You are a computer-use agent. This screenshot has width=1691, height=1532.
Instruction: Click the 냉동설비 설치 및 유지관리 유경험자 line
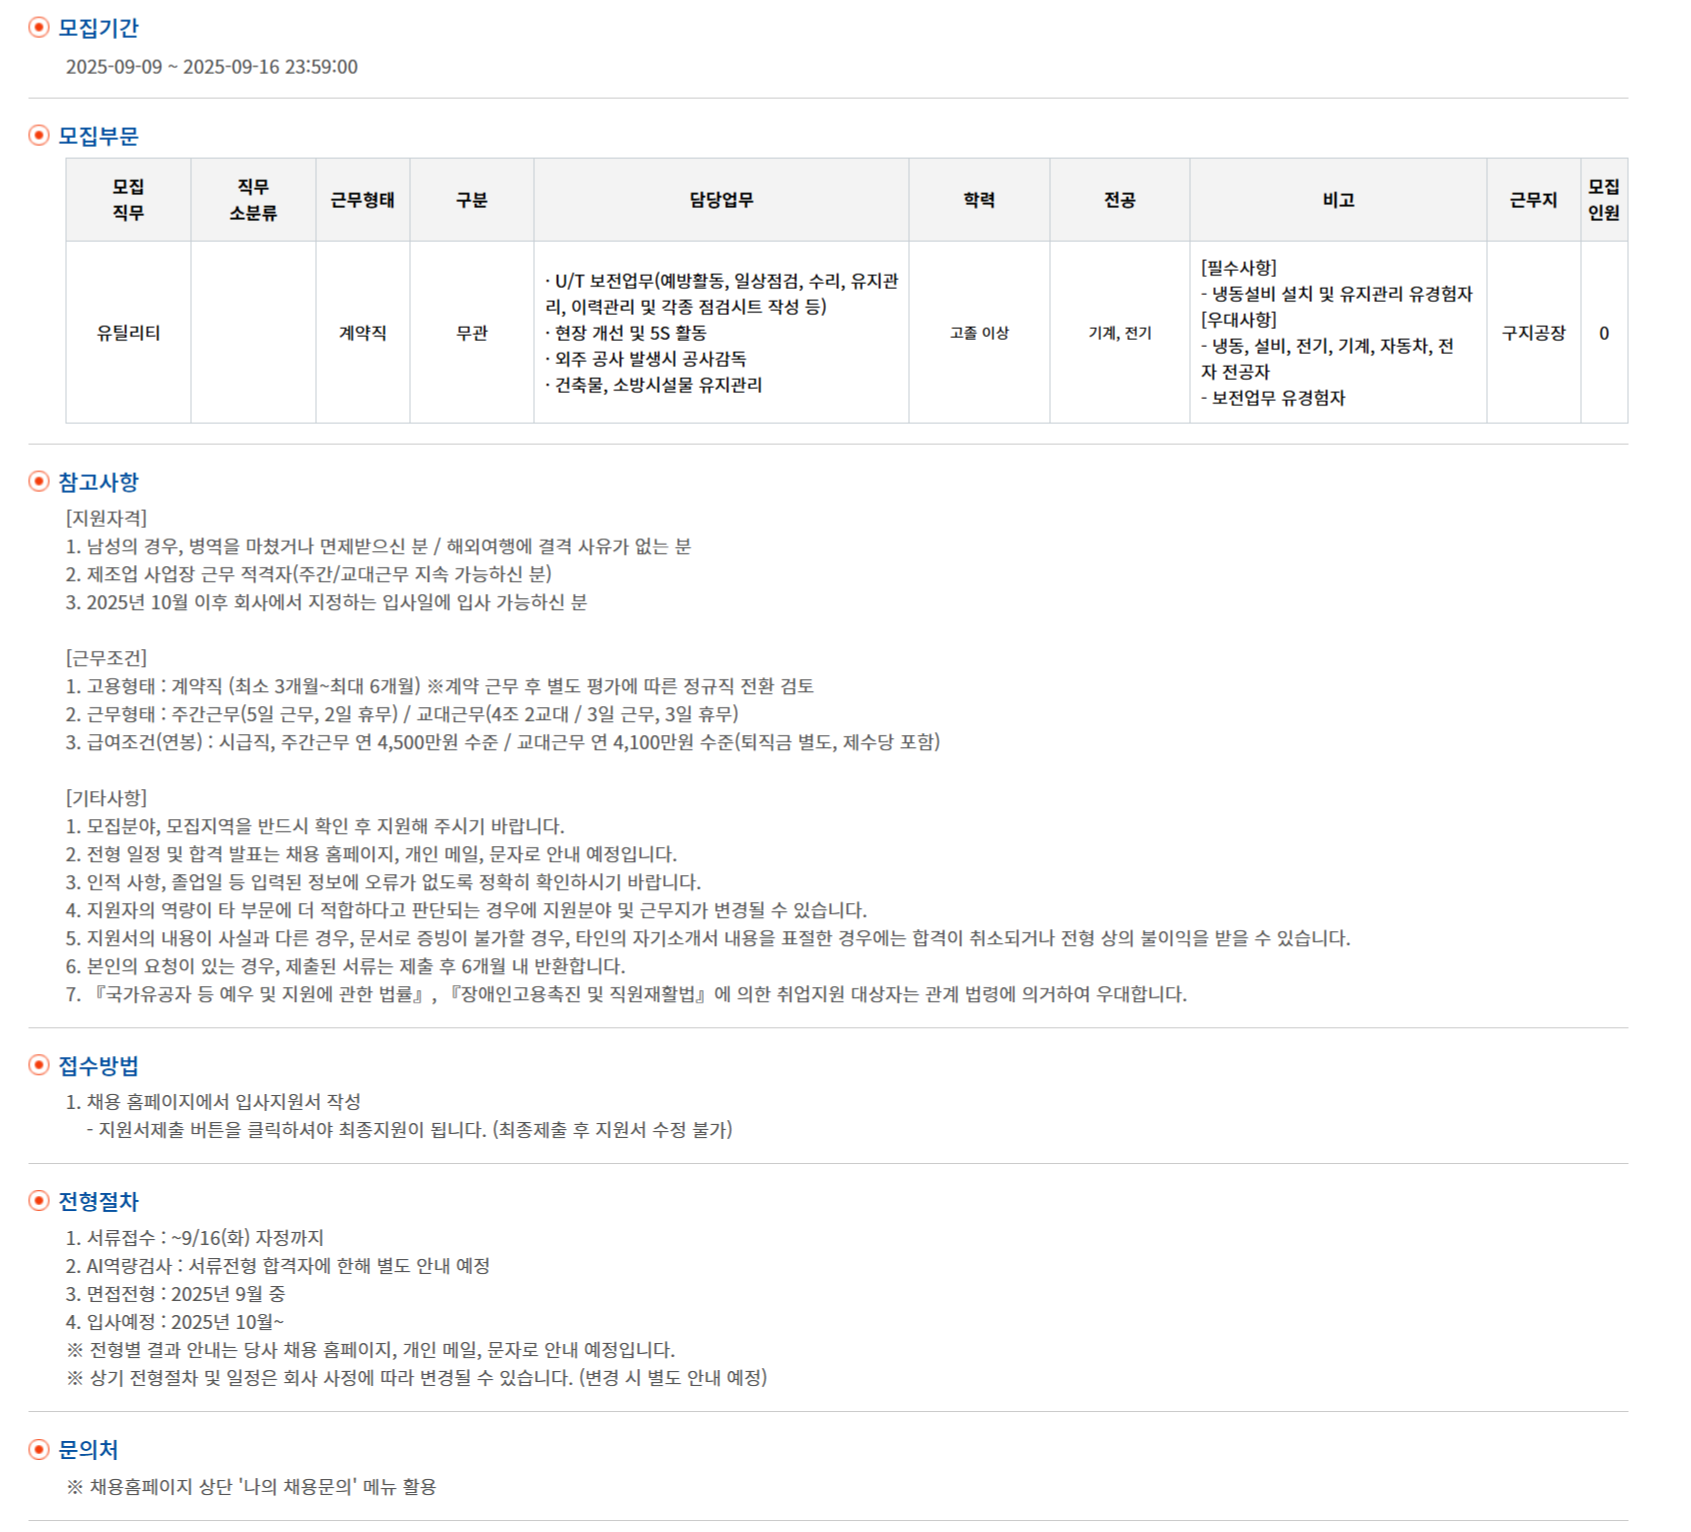coord(1337,294)
